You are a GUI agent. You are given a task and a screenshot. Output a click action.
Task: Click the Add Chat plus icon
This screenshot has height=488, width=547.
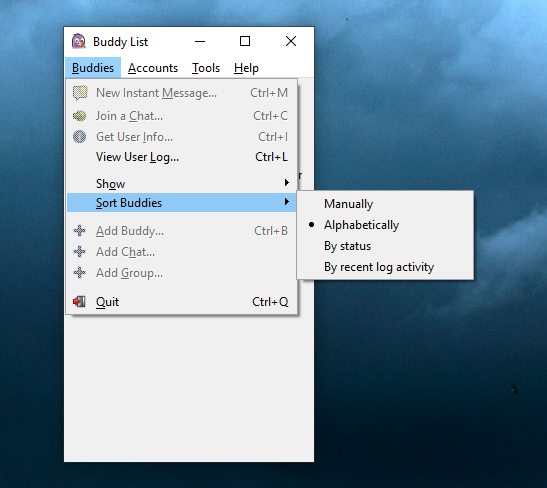(x=80, y=251)
